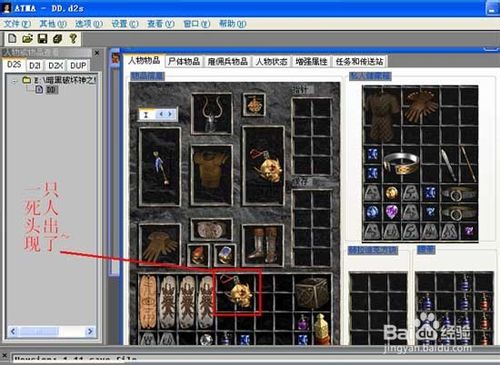Screen dimensions: 500x365
Task: Open the 查看 menu
Action: tap(161, 24)
